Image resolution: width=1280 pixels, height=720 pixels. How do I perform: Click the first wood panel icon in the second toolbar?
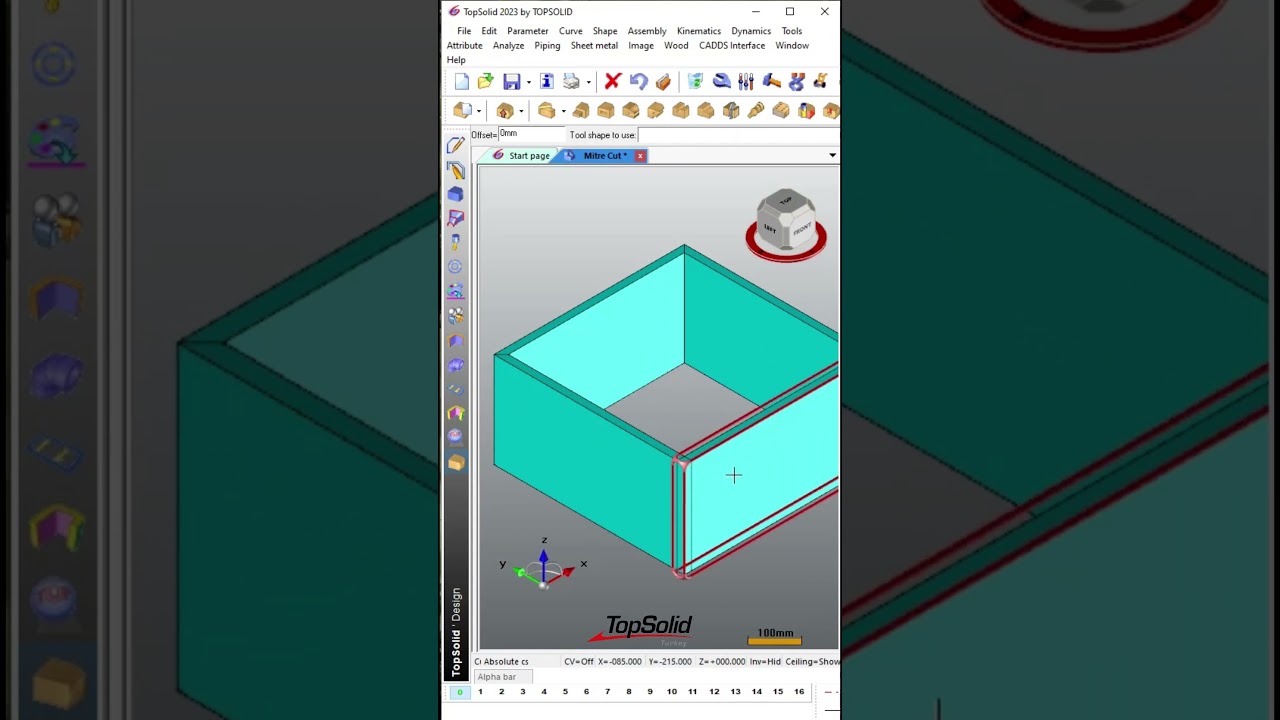[x=462, y=111]
